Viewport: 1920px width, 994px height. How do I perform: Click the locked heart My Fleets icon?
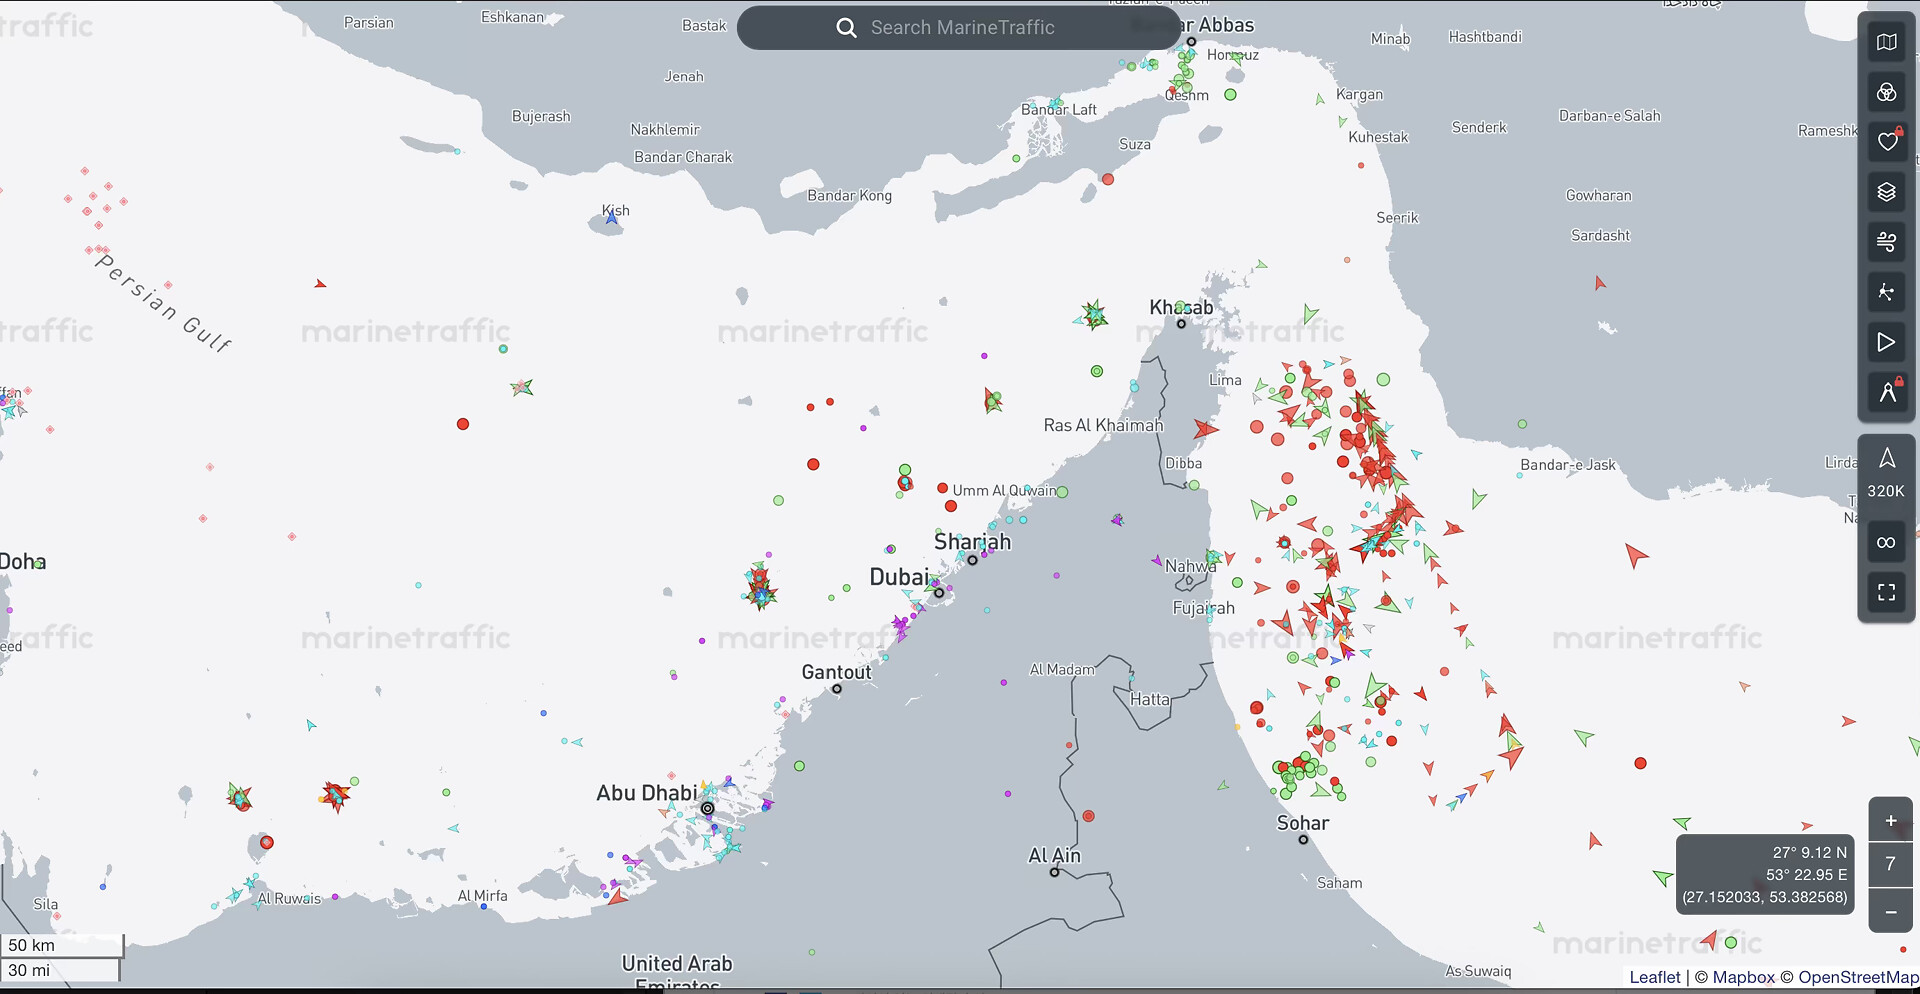[x=1886, y=141]
